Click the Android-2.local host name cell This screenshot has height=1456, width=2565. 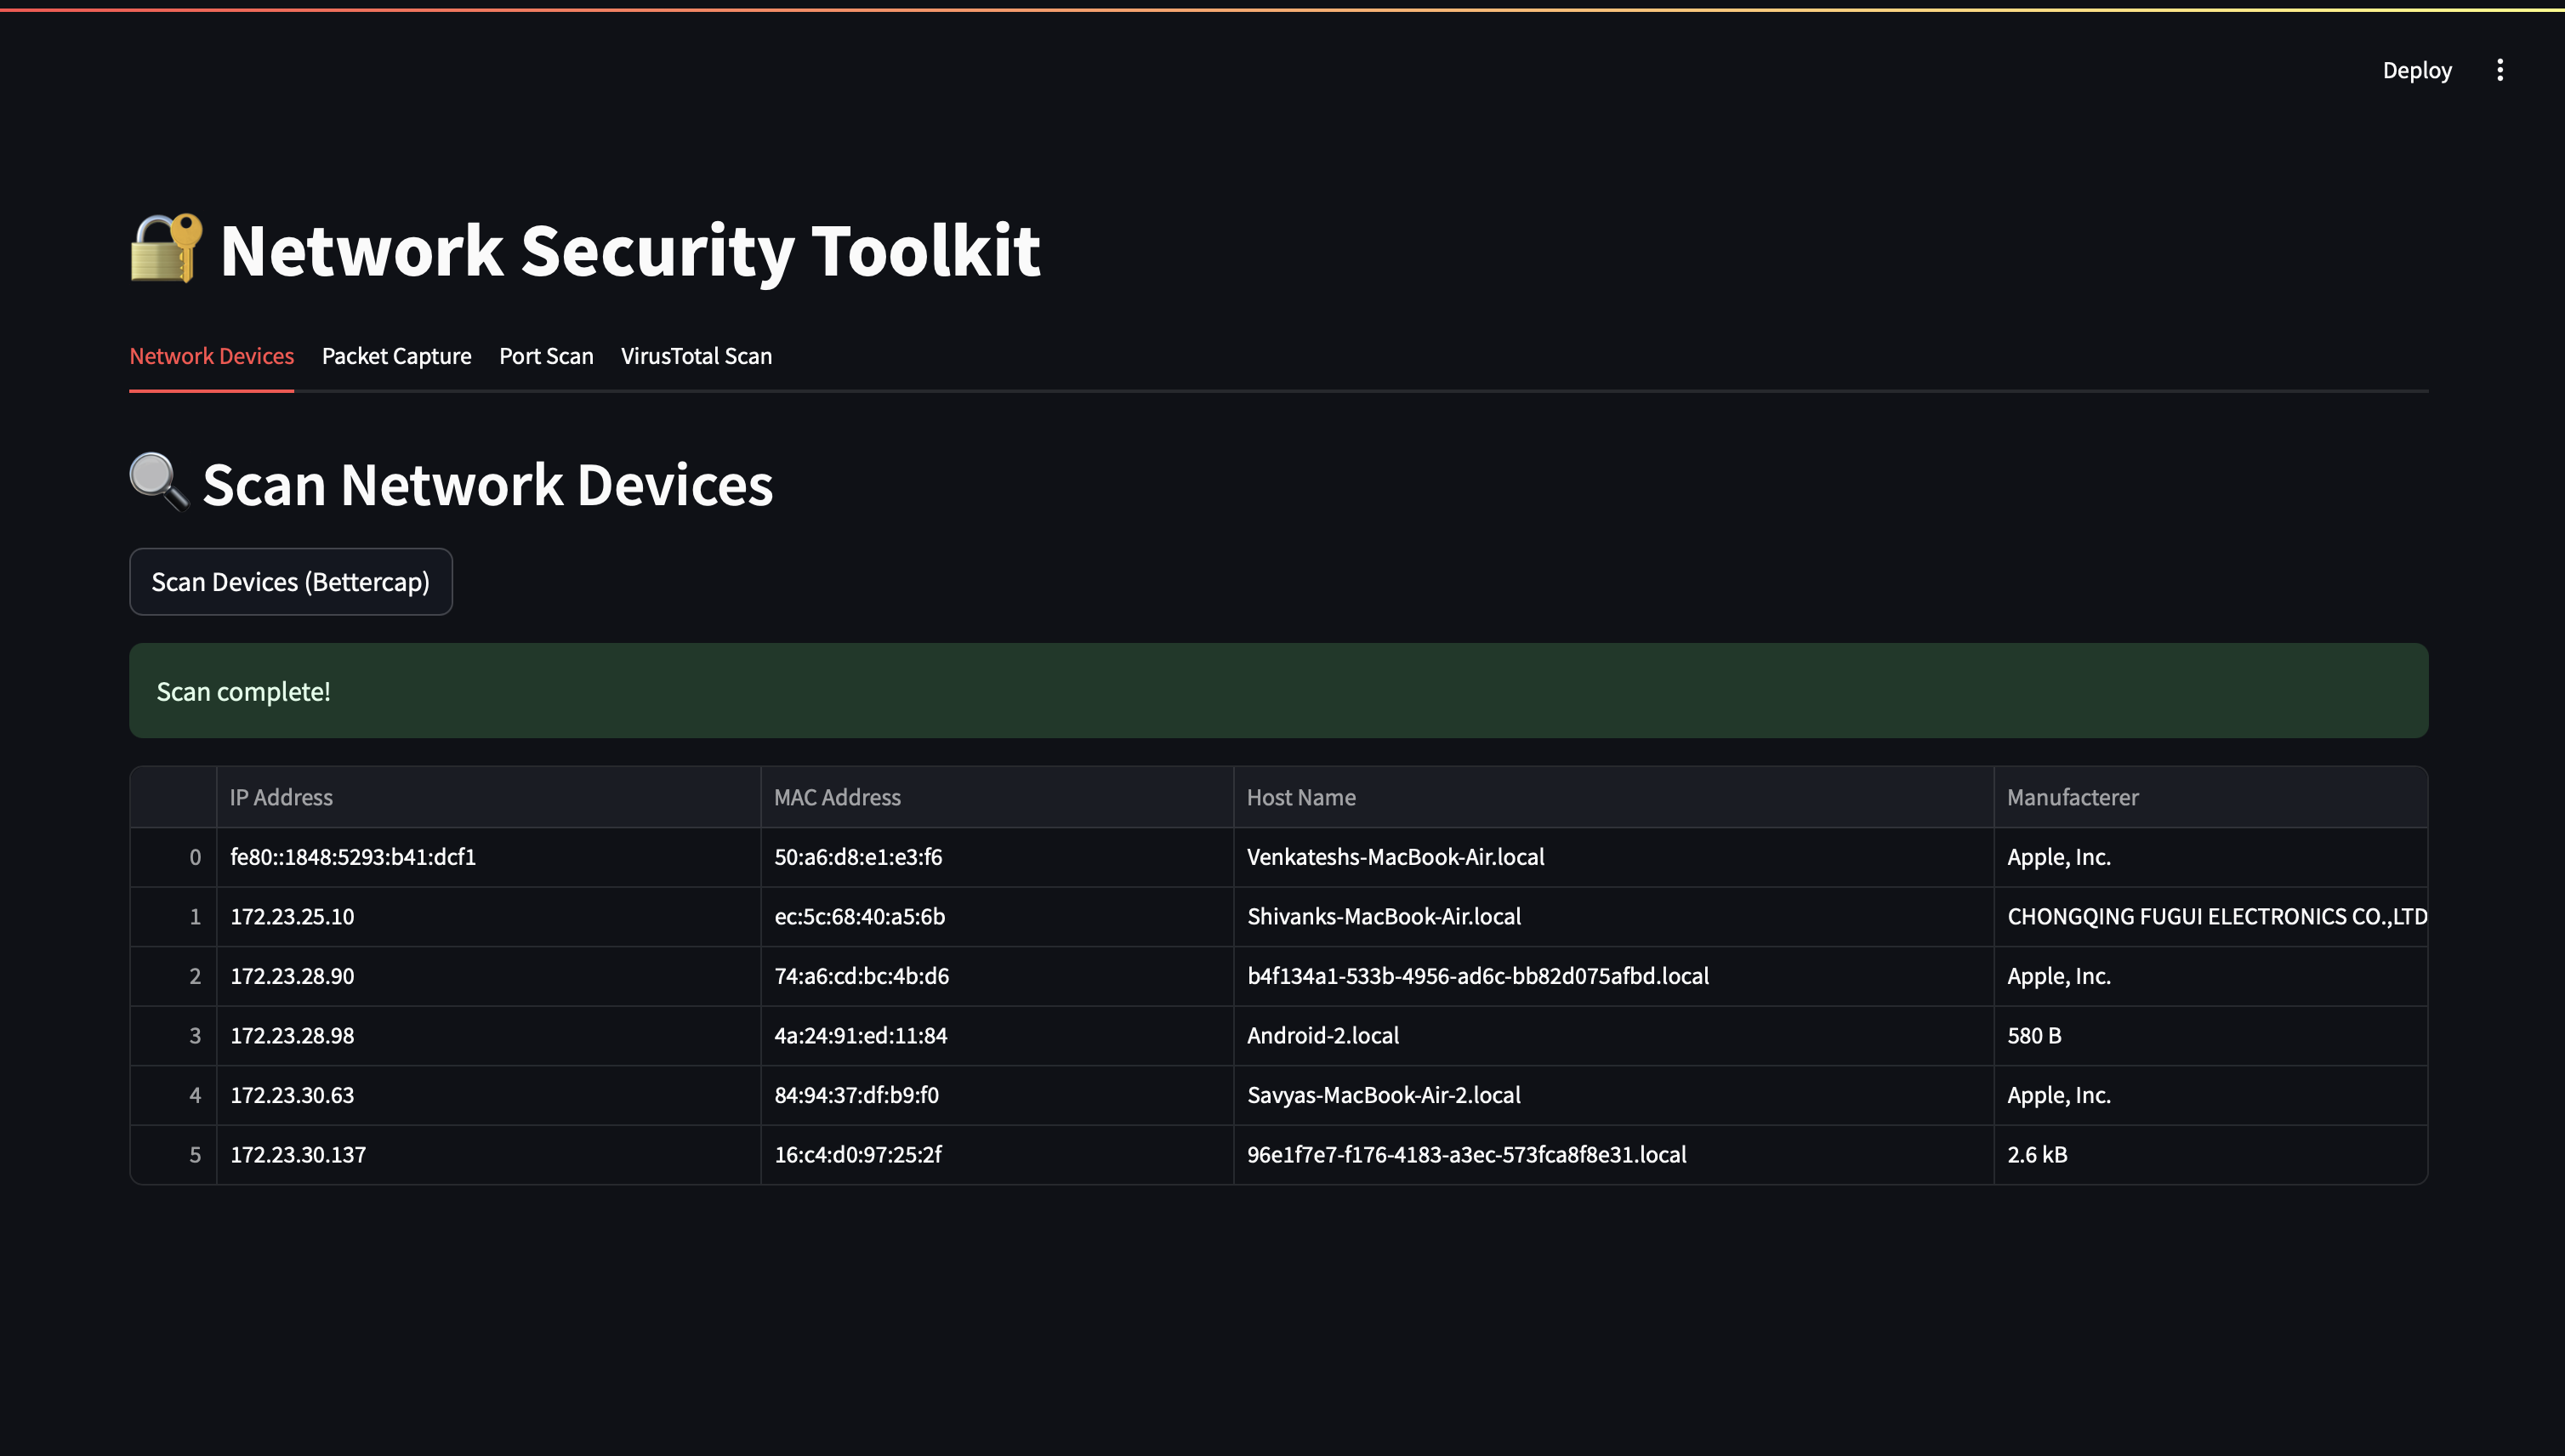(1322, 1035)
